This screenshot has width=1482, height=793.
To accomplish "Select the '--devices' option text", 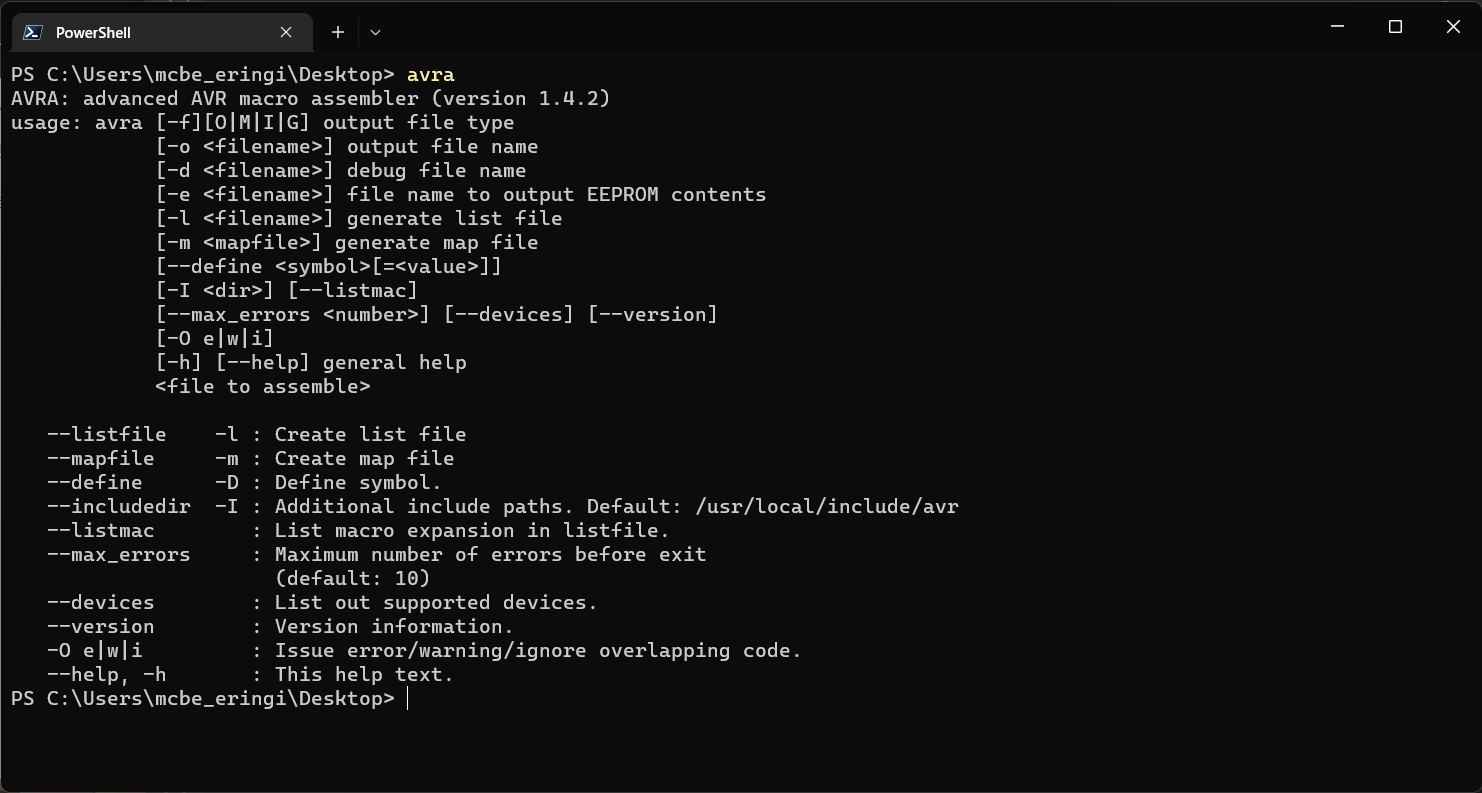I will [99, 602].
